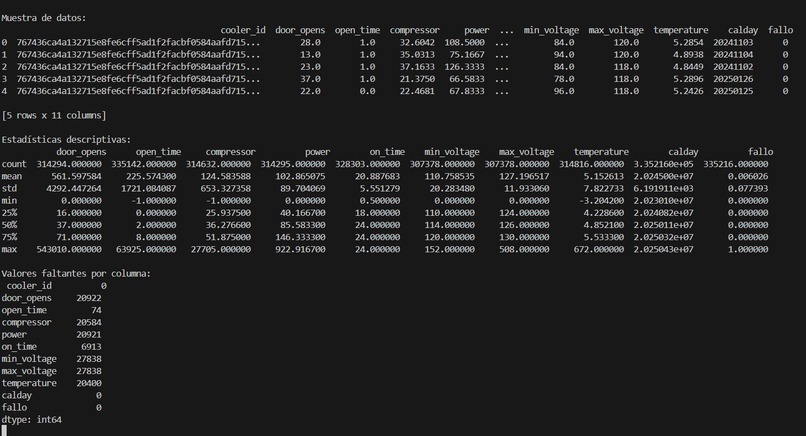The height and width of the screenshot is (436, 806).
Task: Click missing count 20400 for temperature
Action: [x=89, y=384]
